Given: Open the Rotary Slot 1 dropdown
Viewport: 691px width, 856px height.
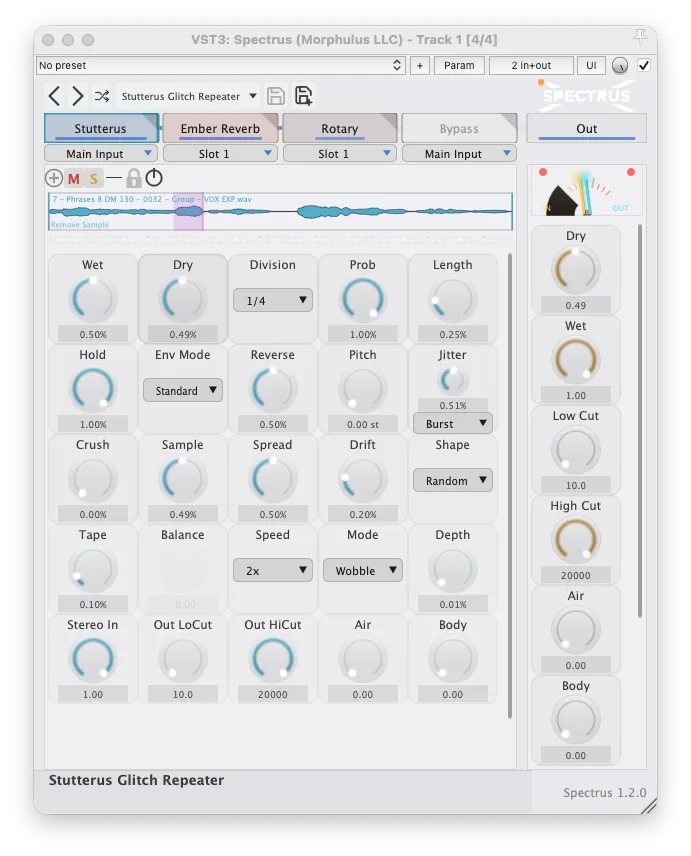Looking at the screenshot, I should coord(339,154).
